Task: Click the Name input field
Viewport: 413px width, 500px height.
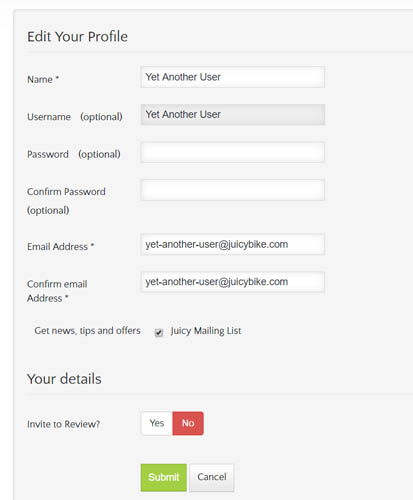Action: coord(233,77)
